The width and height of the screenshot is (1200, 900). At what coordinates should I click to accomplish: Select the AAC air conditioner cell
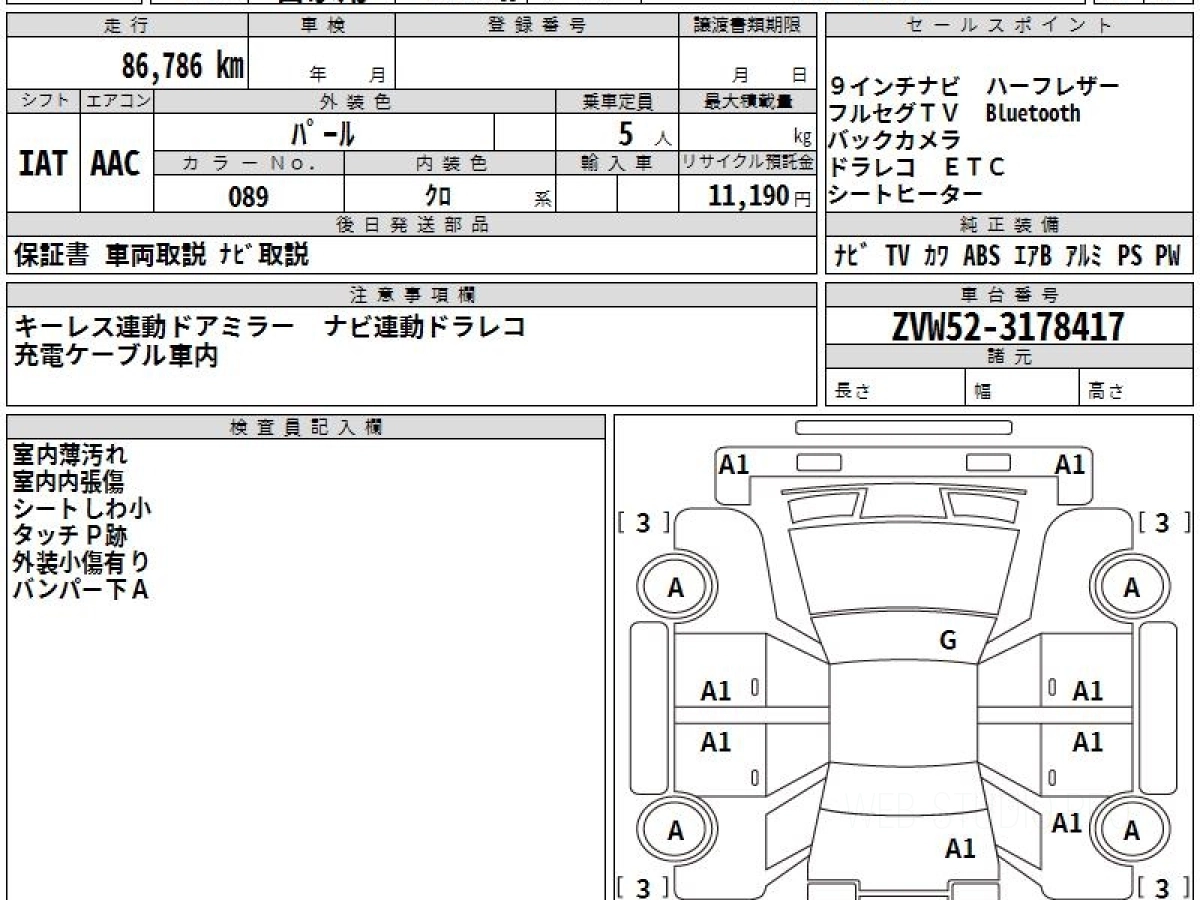tap(116, 164)
